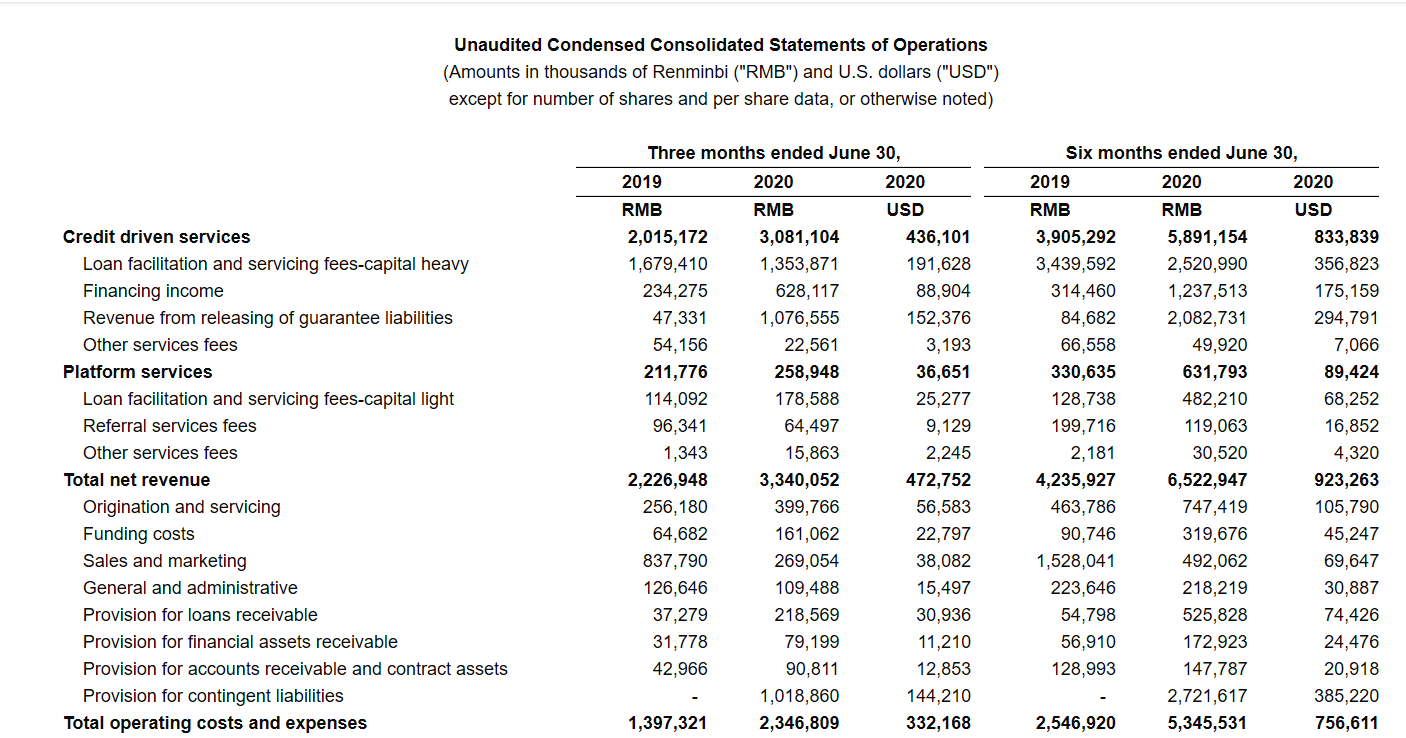Image resolution: width=1406 pixels, height=738 pixels.
Task: Select 'Revenue from releasing of guarantee liabilities' label
Action: 267,318
